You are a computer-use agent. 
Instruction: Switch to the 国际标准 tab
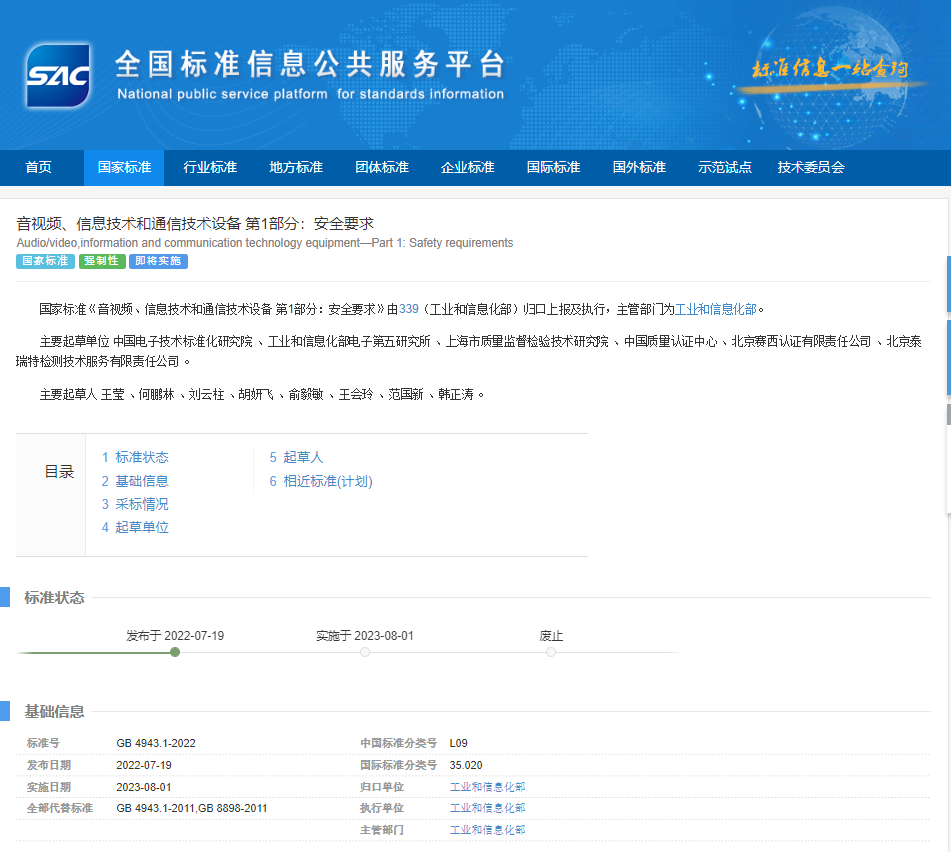(553, 167)
